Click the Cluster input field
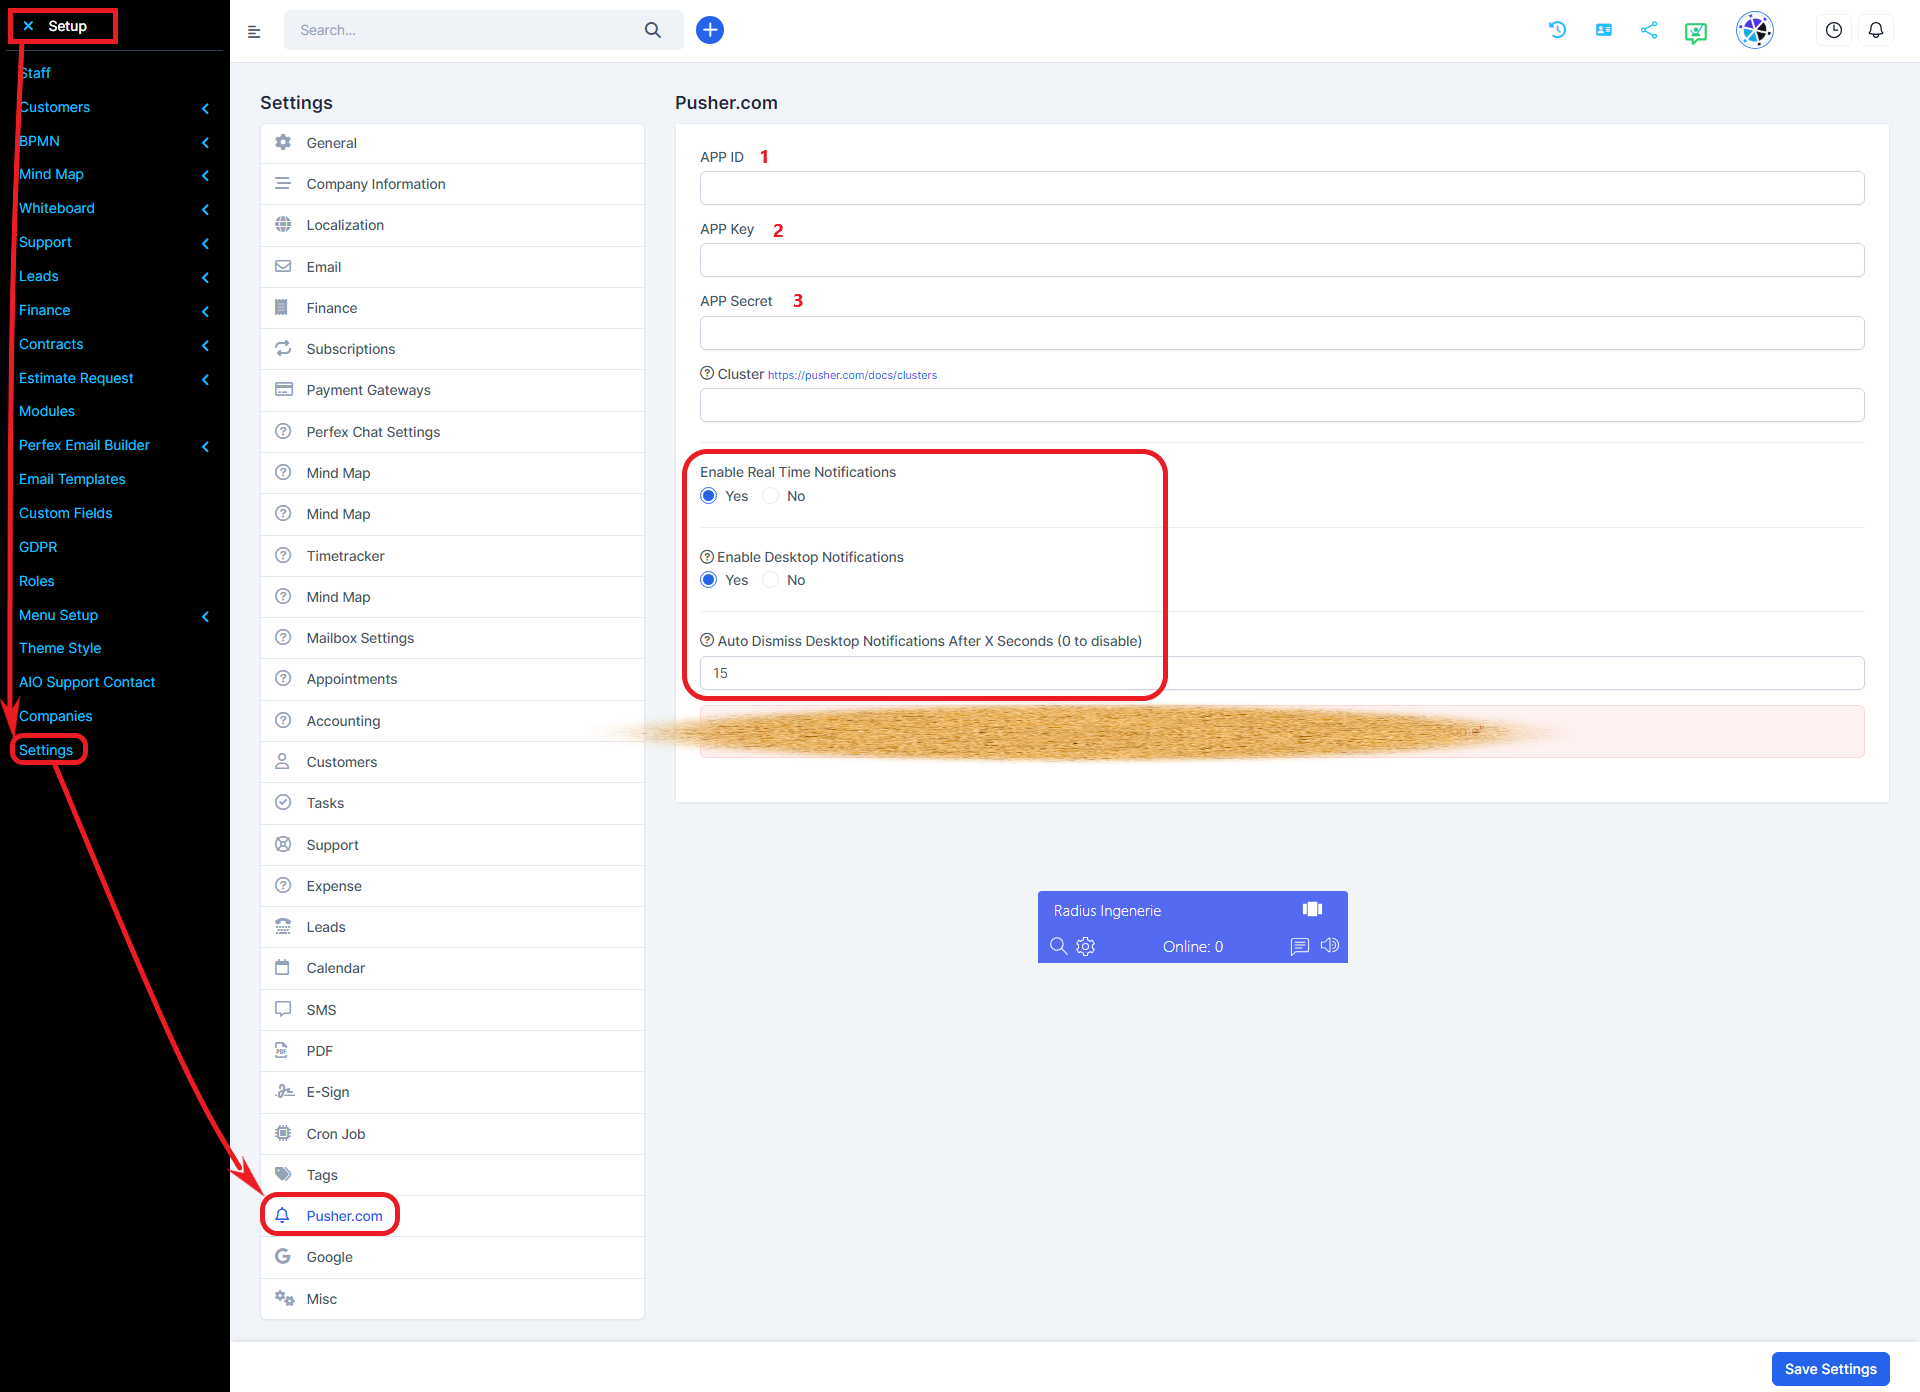This screenshot has height=1392, width=1920. [1282, 405]
